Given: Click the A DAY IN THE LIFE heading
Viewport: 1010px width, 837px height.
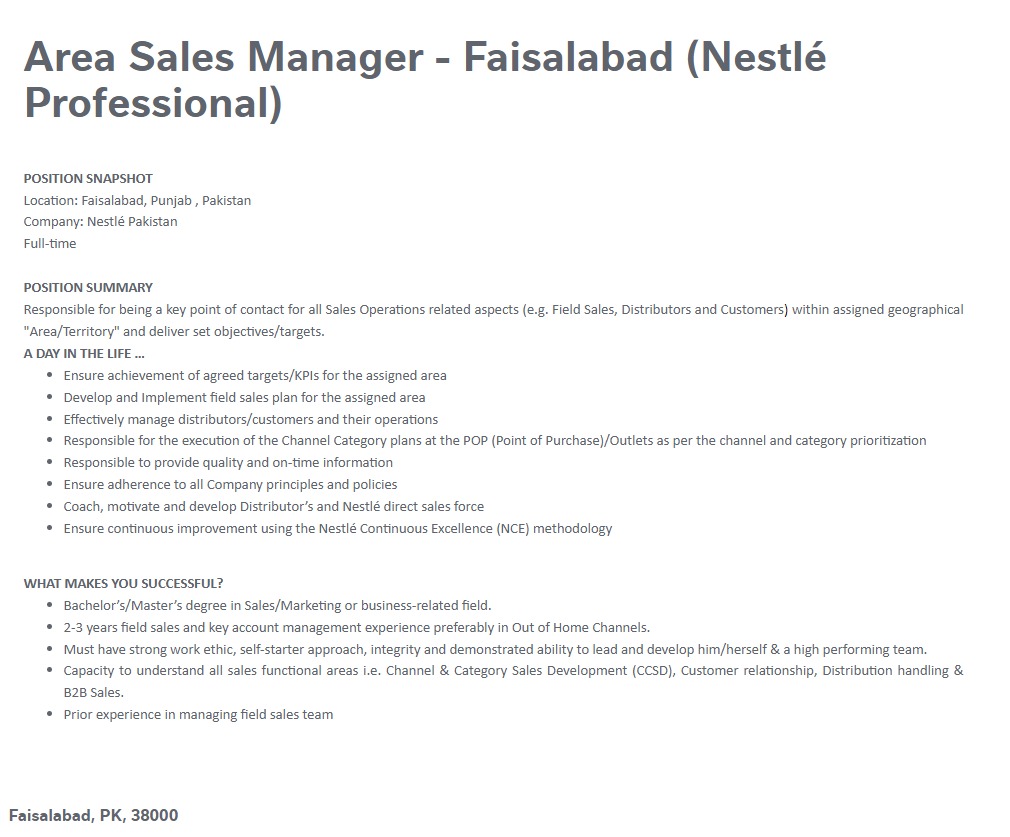Looking at the screenshot, I should tap(84, 353).
